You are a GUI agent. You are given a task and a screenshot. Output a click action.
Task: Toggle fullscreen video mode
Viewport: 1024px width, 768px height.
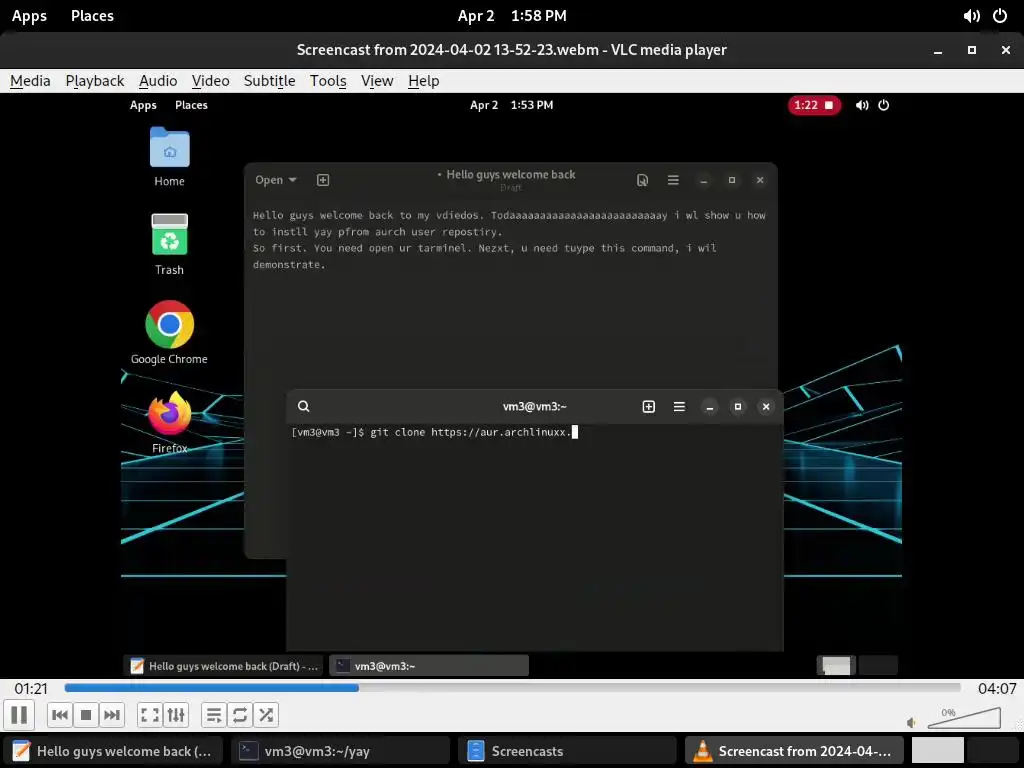pos(150,715)
